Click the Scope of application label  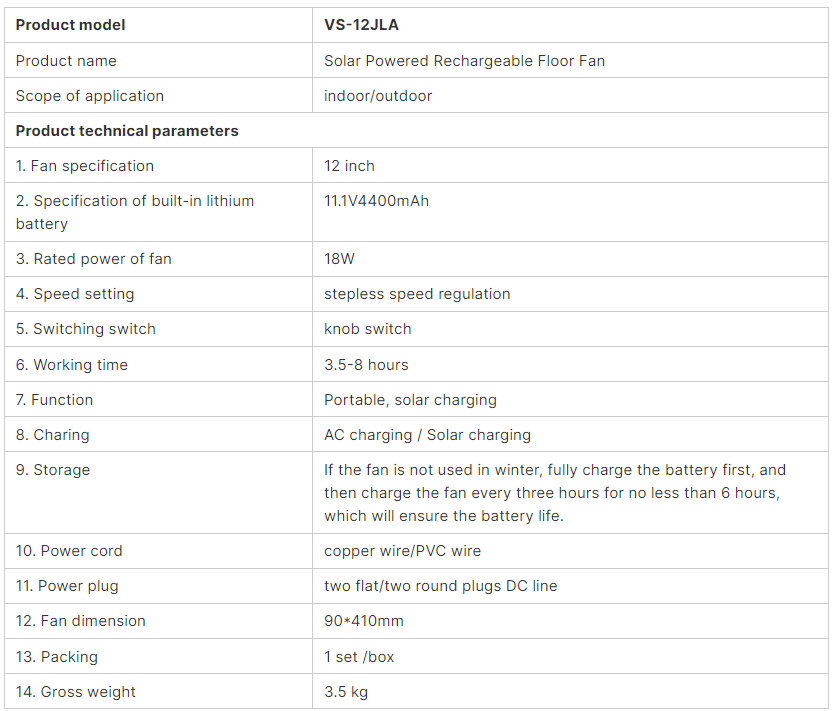[x=90, y=96]
